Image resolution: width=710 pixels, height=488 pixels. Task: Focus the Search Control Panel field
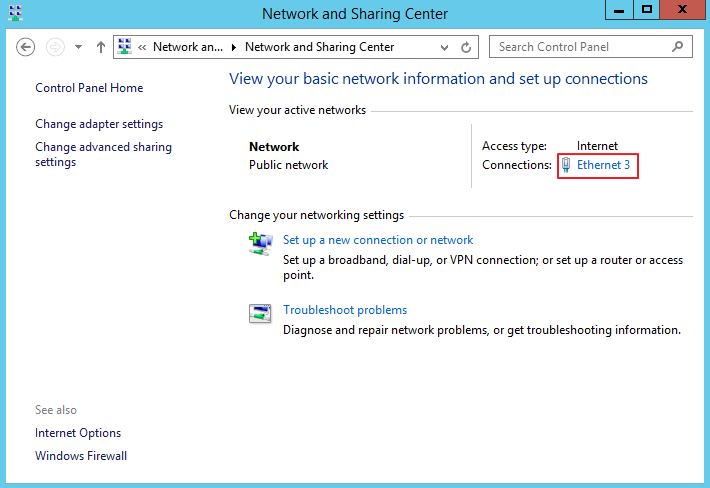[580, 47]
